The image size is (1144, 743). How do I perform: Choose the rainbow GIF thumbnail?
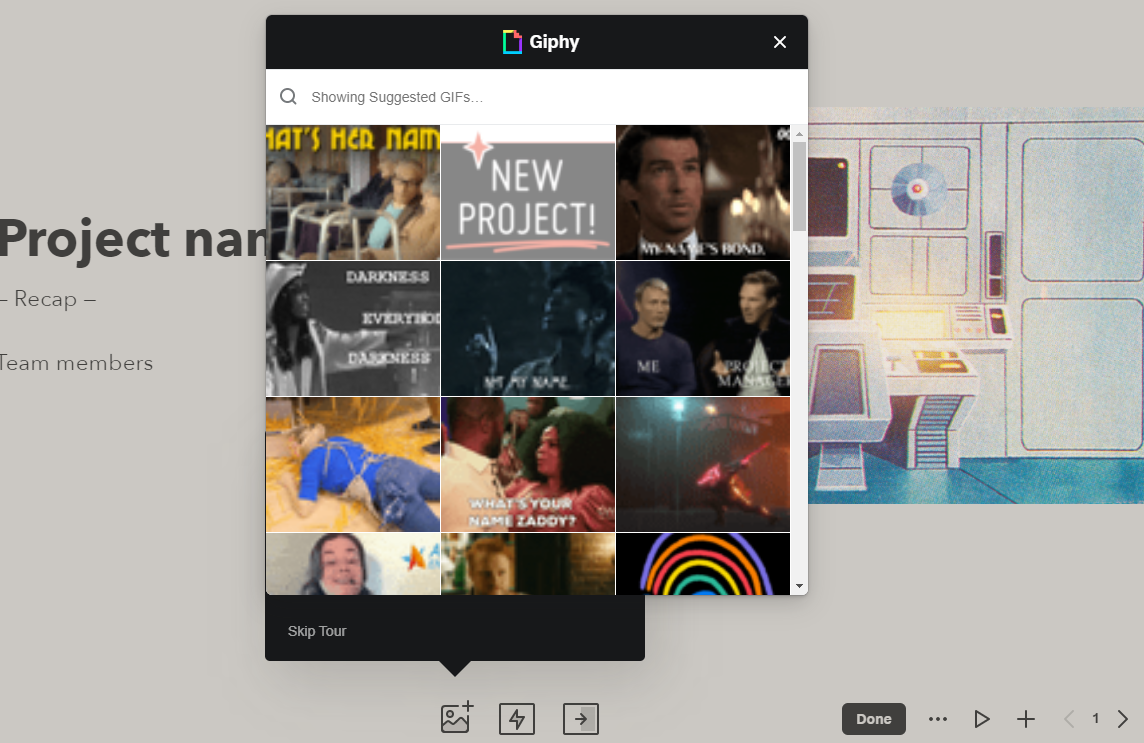(703, 563)
